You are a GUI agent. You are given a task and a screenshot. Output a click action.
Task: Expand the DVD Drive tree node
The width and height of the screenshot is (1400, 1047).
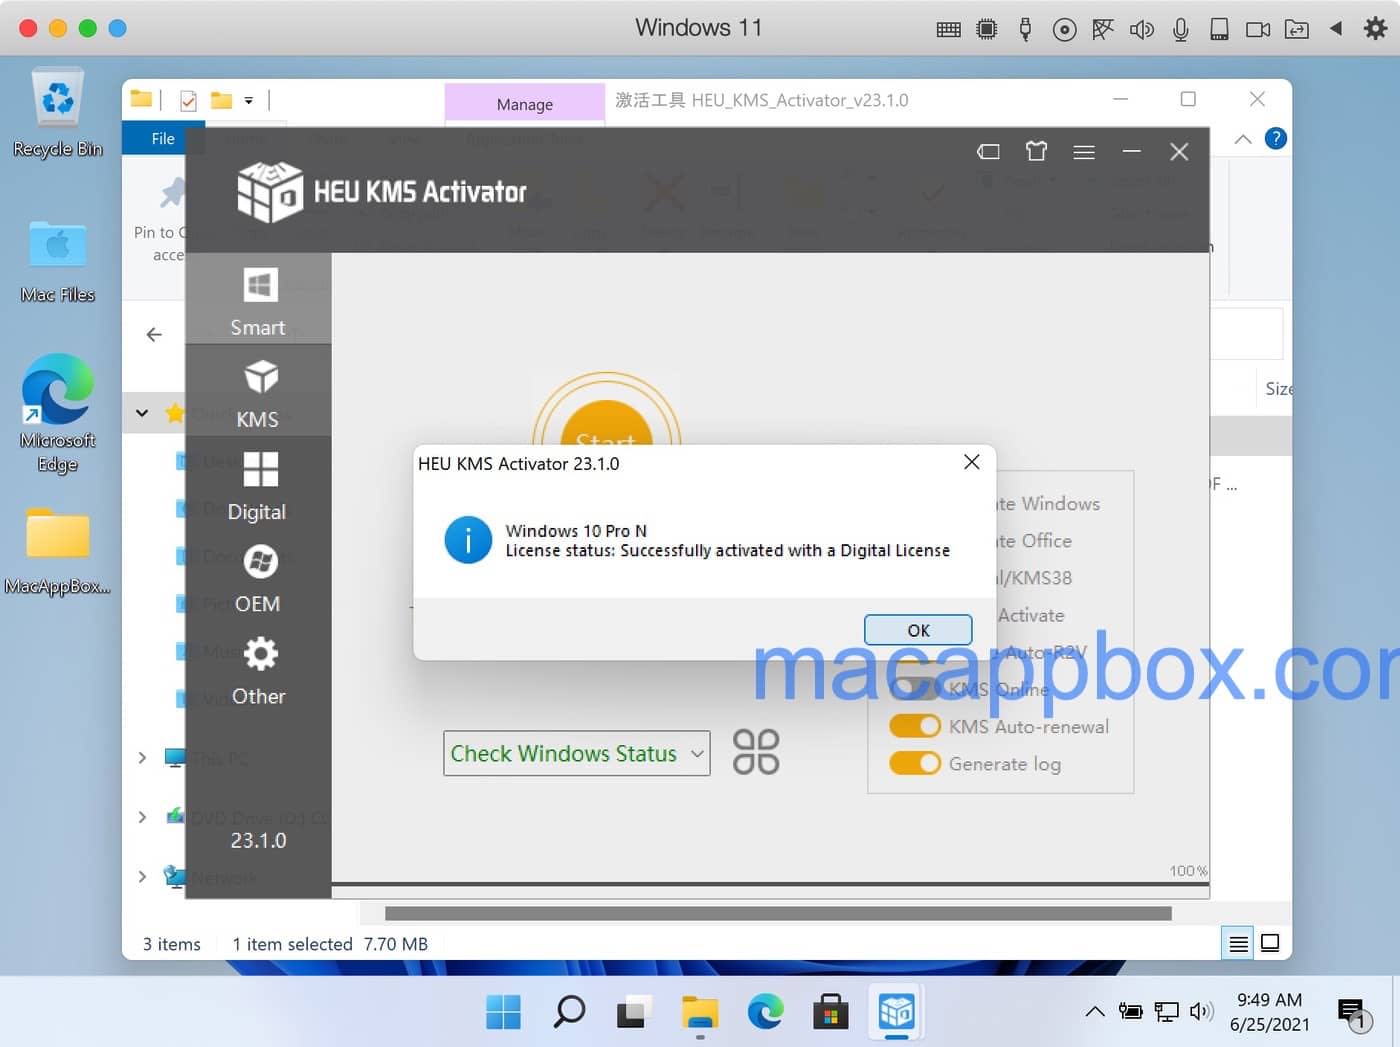pyautogui.click(x=142, y=817)
